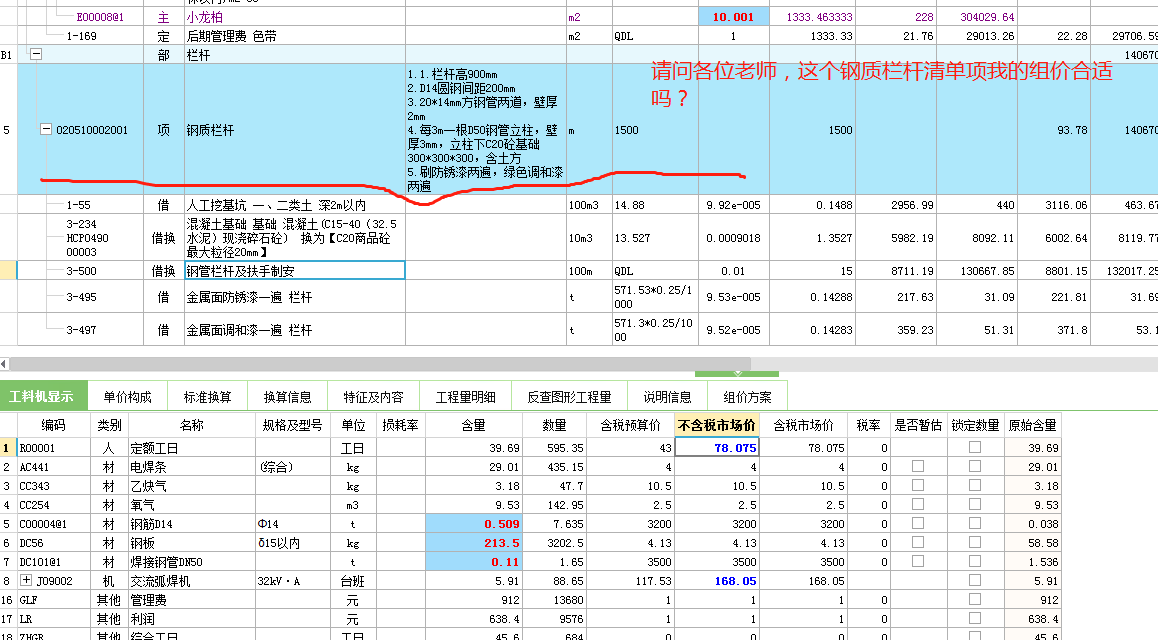Switch to the 单价构成 tab
Viewport: 1158px width, 640px height.
pyautogui.click(x=127, y=396)
